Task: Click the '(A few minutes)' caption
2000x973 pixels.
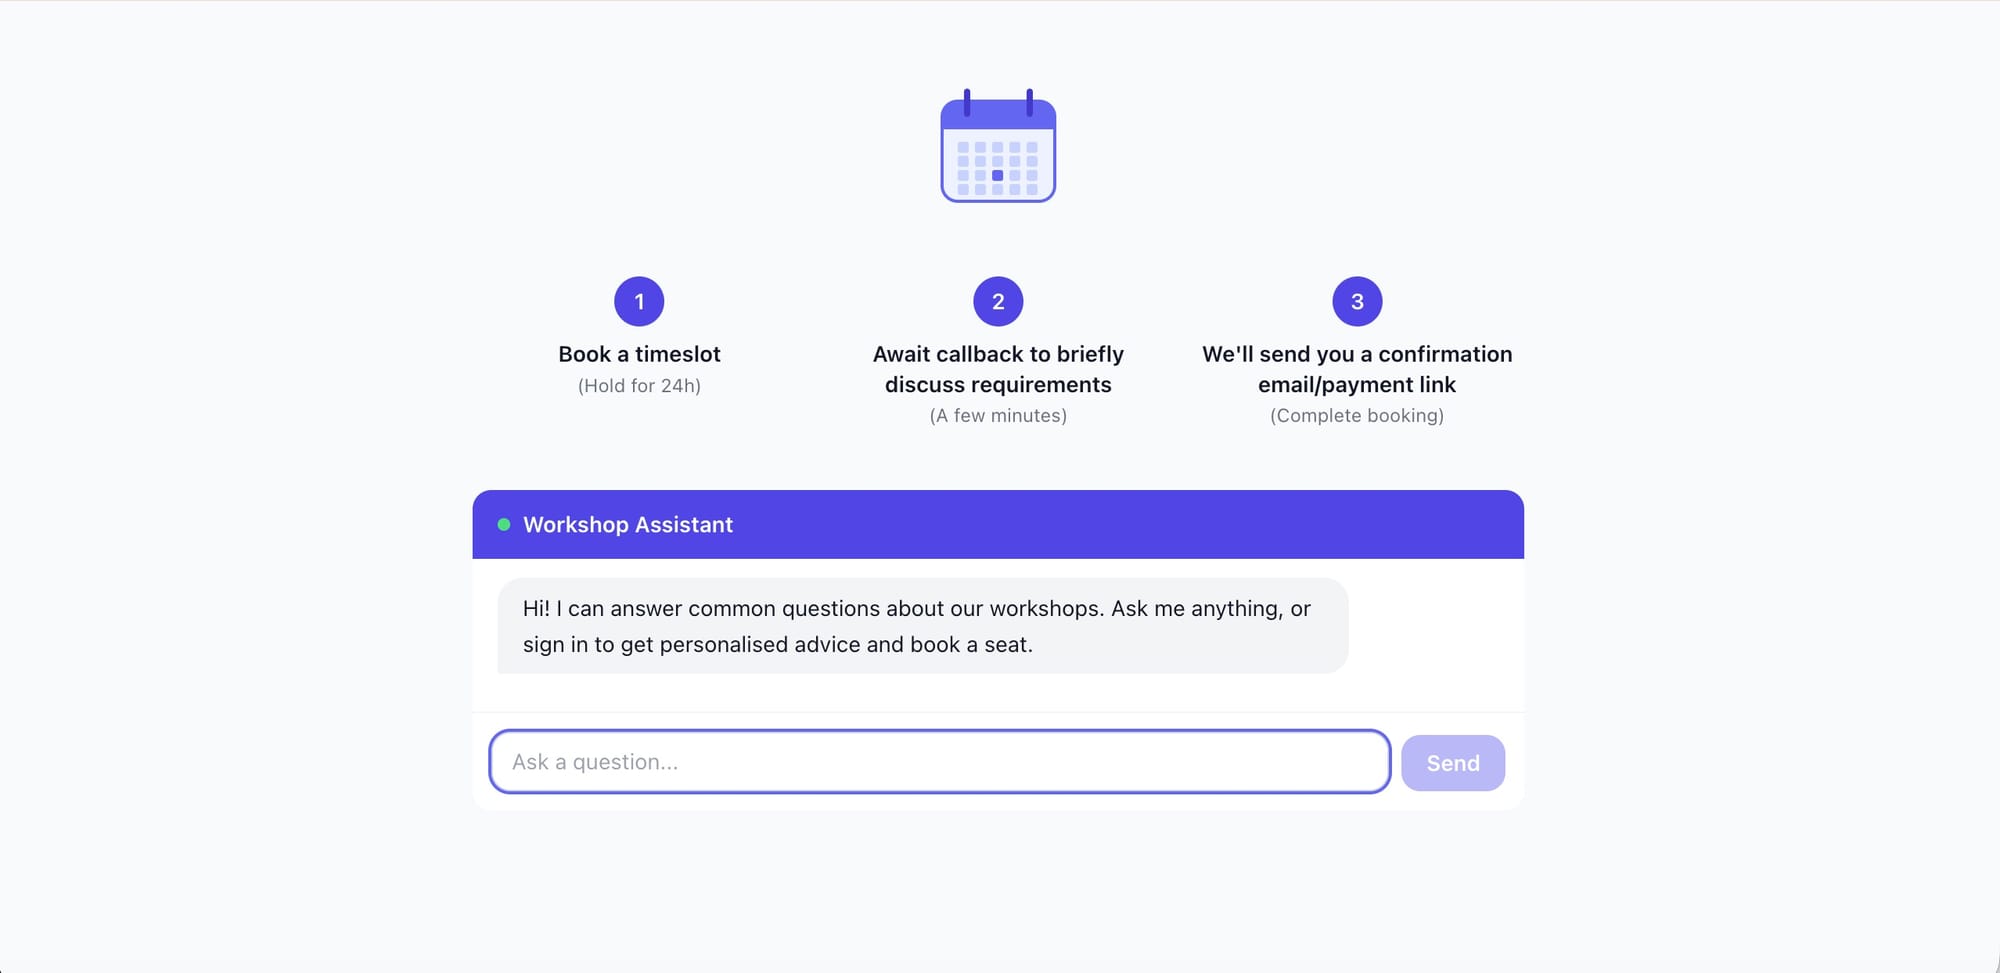Action: coord(998,416)
